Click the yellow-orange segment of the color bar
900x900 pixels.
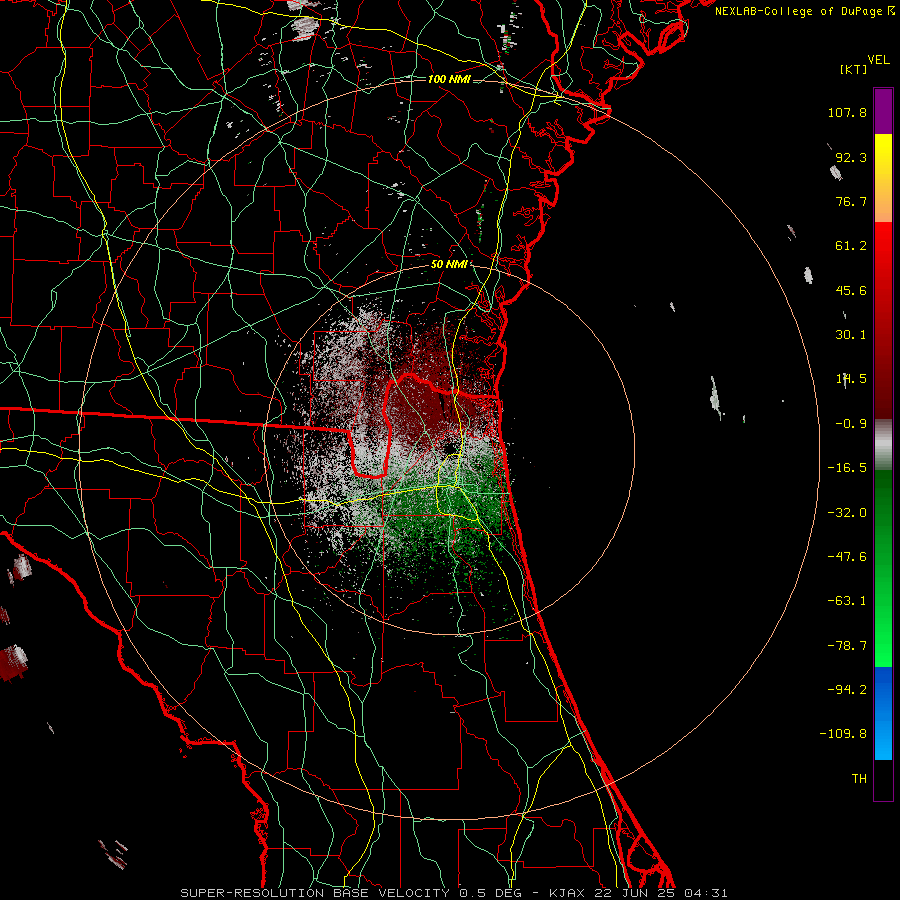point(883,178)
